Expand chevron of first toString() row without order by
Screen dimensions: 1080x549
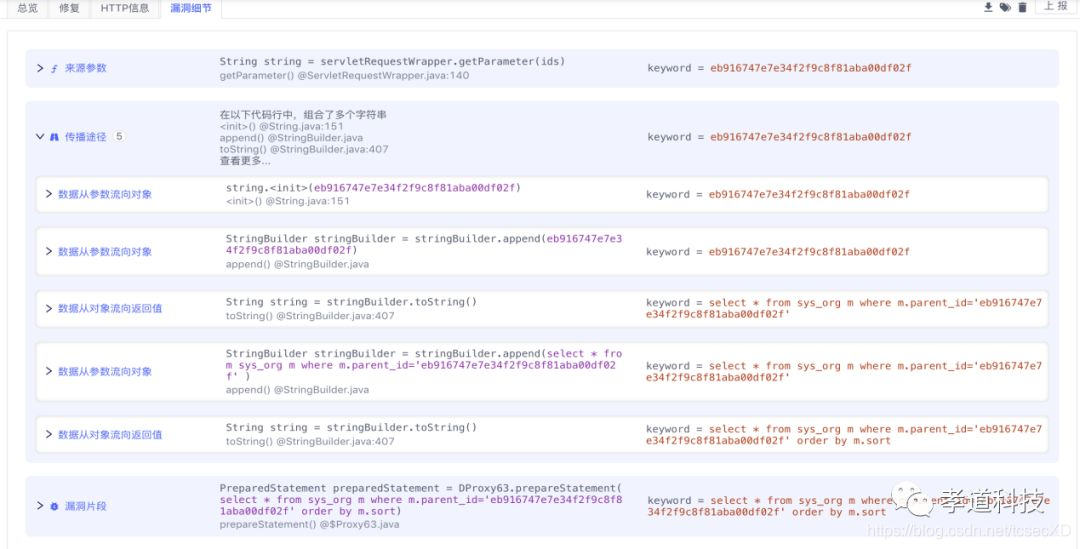click(49, 309)
